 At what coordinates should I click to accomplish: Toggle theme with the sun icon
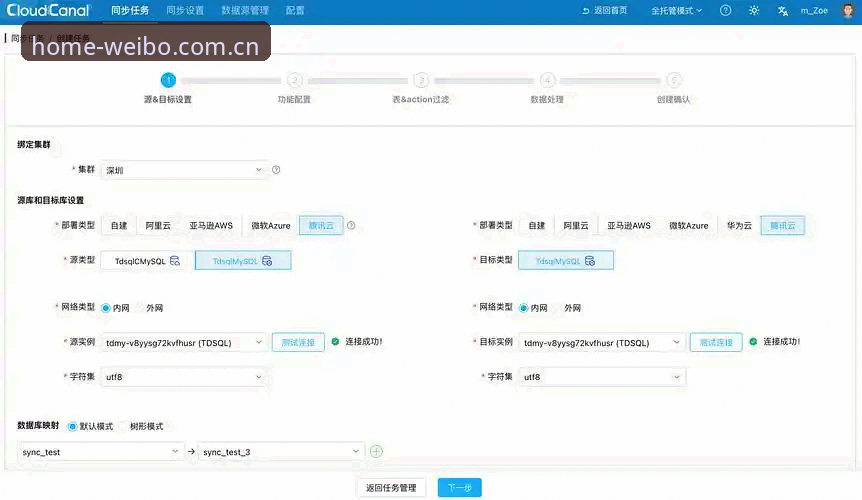pos(754,10)
